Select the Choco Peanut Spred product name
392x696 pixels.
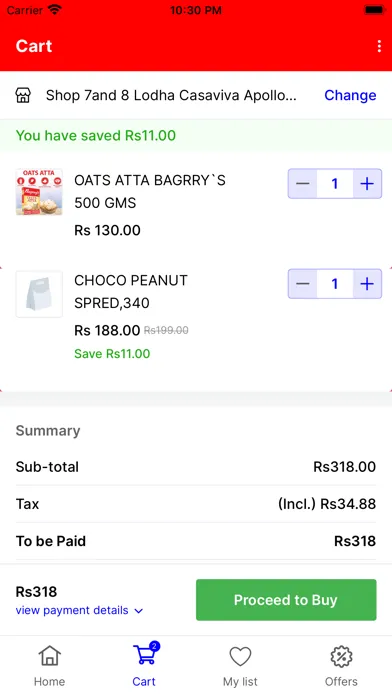point(131,292)
